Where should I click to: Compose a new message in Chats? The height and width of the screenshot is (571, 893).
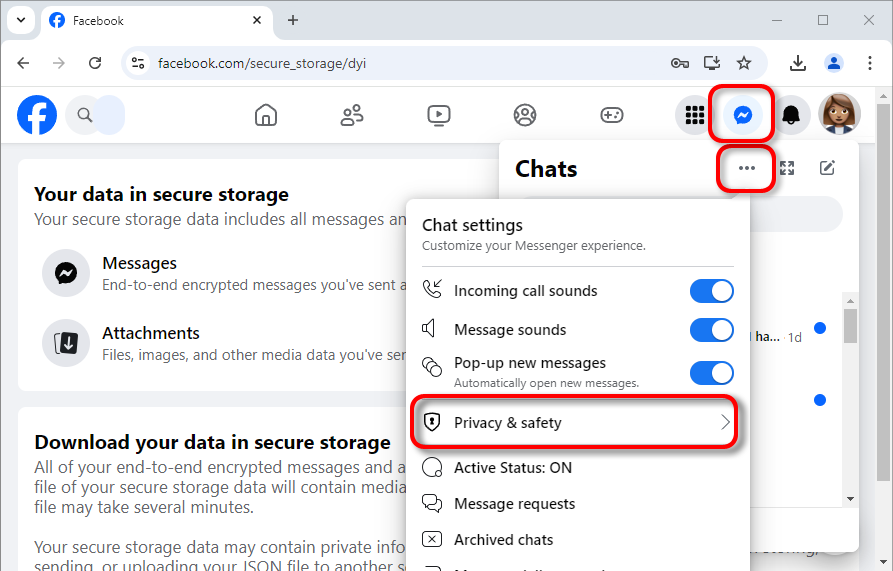tap(827, 168)
